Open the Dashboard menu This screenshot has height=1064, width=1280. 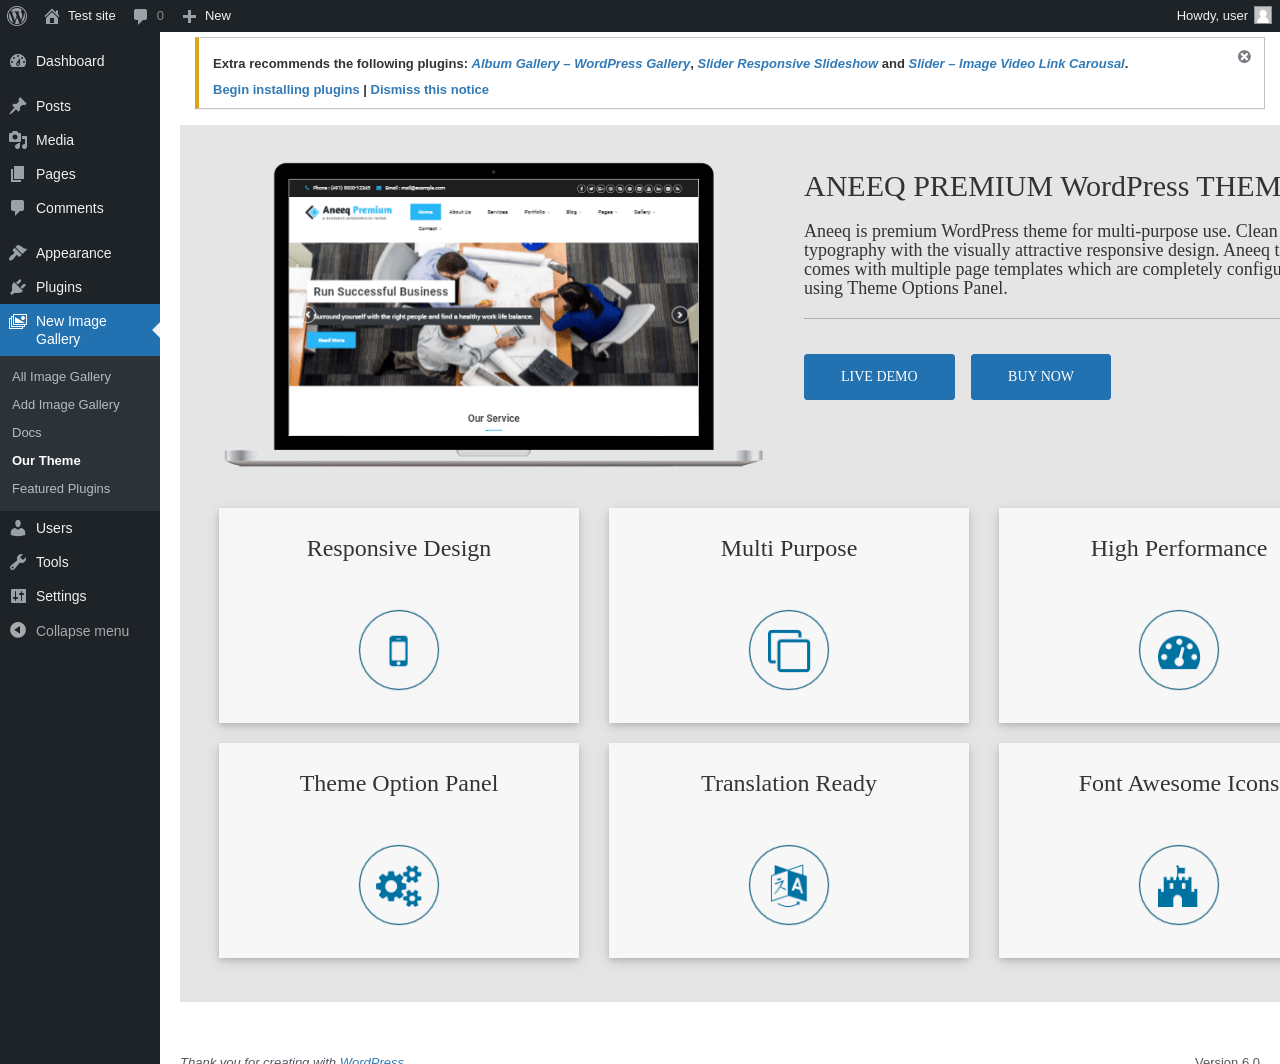[x=80, y=61]
